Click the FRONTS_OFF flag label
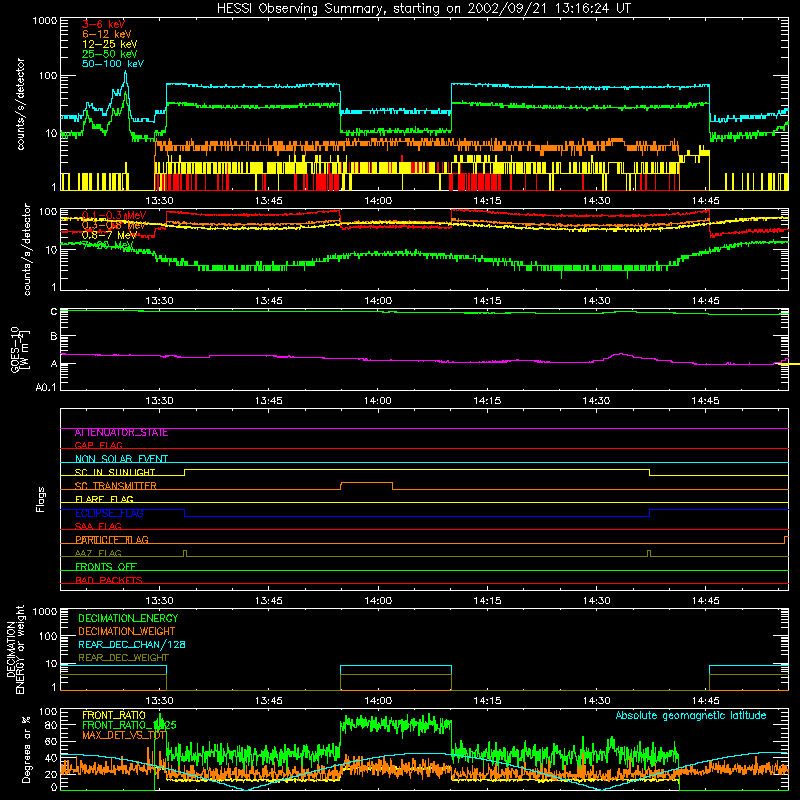The width and height of the screenshot is (800, 800). (x=106, y=567)
